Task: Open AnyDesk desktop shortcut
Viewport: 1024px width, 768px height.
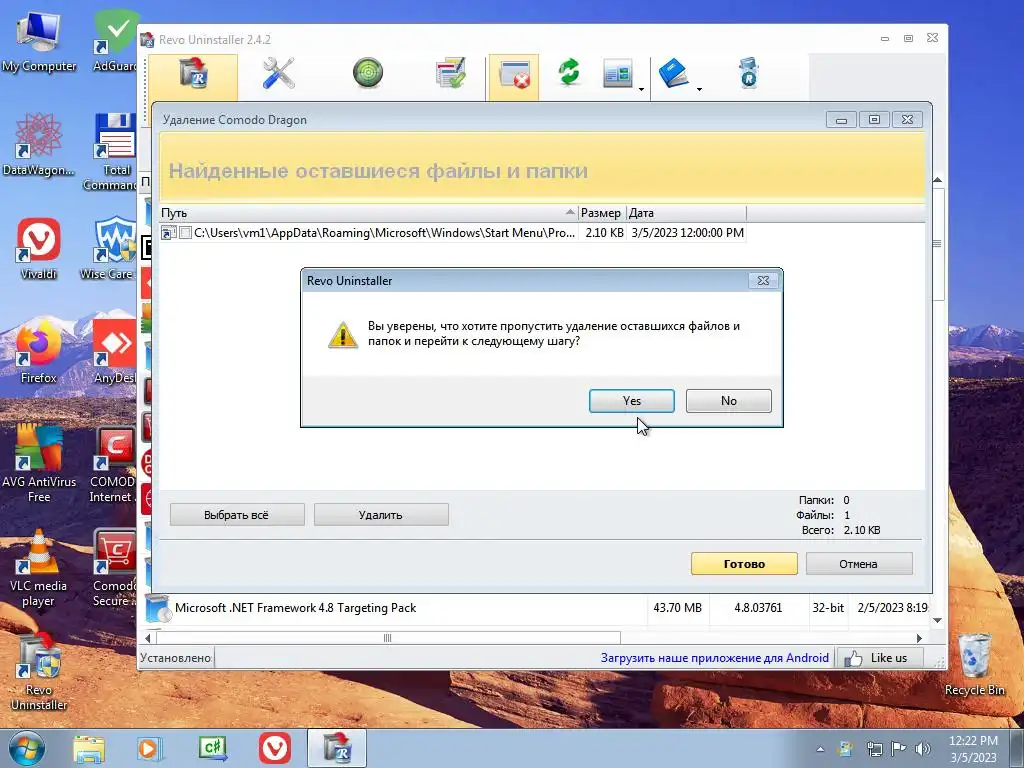Action: pos(115,353)
